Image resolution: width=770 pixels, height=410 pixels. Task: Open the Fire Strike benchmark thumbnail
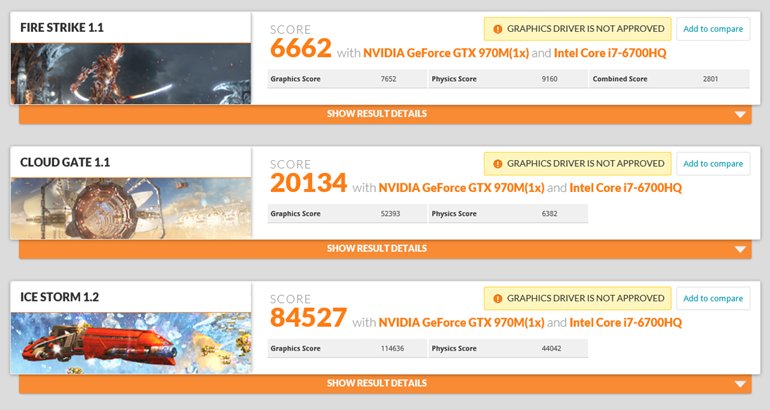point(130,74)
